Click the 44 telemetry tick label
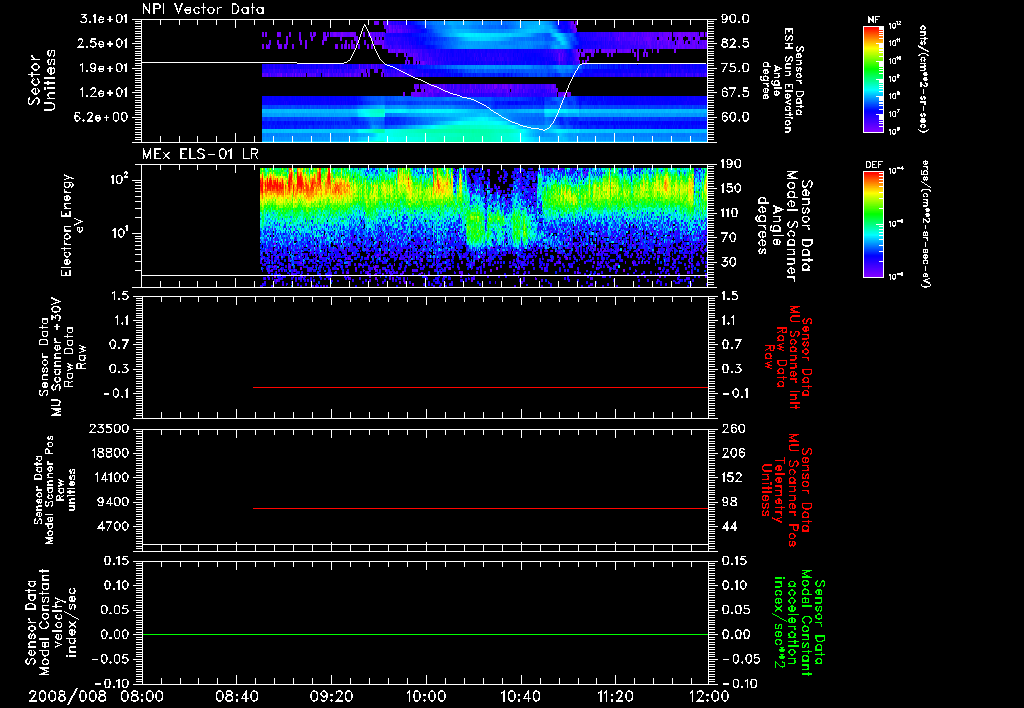The image size is (1024, 708). (728, 526)
